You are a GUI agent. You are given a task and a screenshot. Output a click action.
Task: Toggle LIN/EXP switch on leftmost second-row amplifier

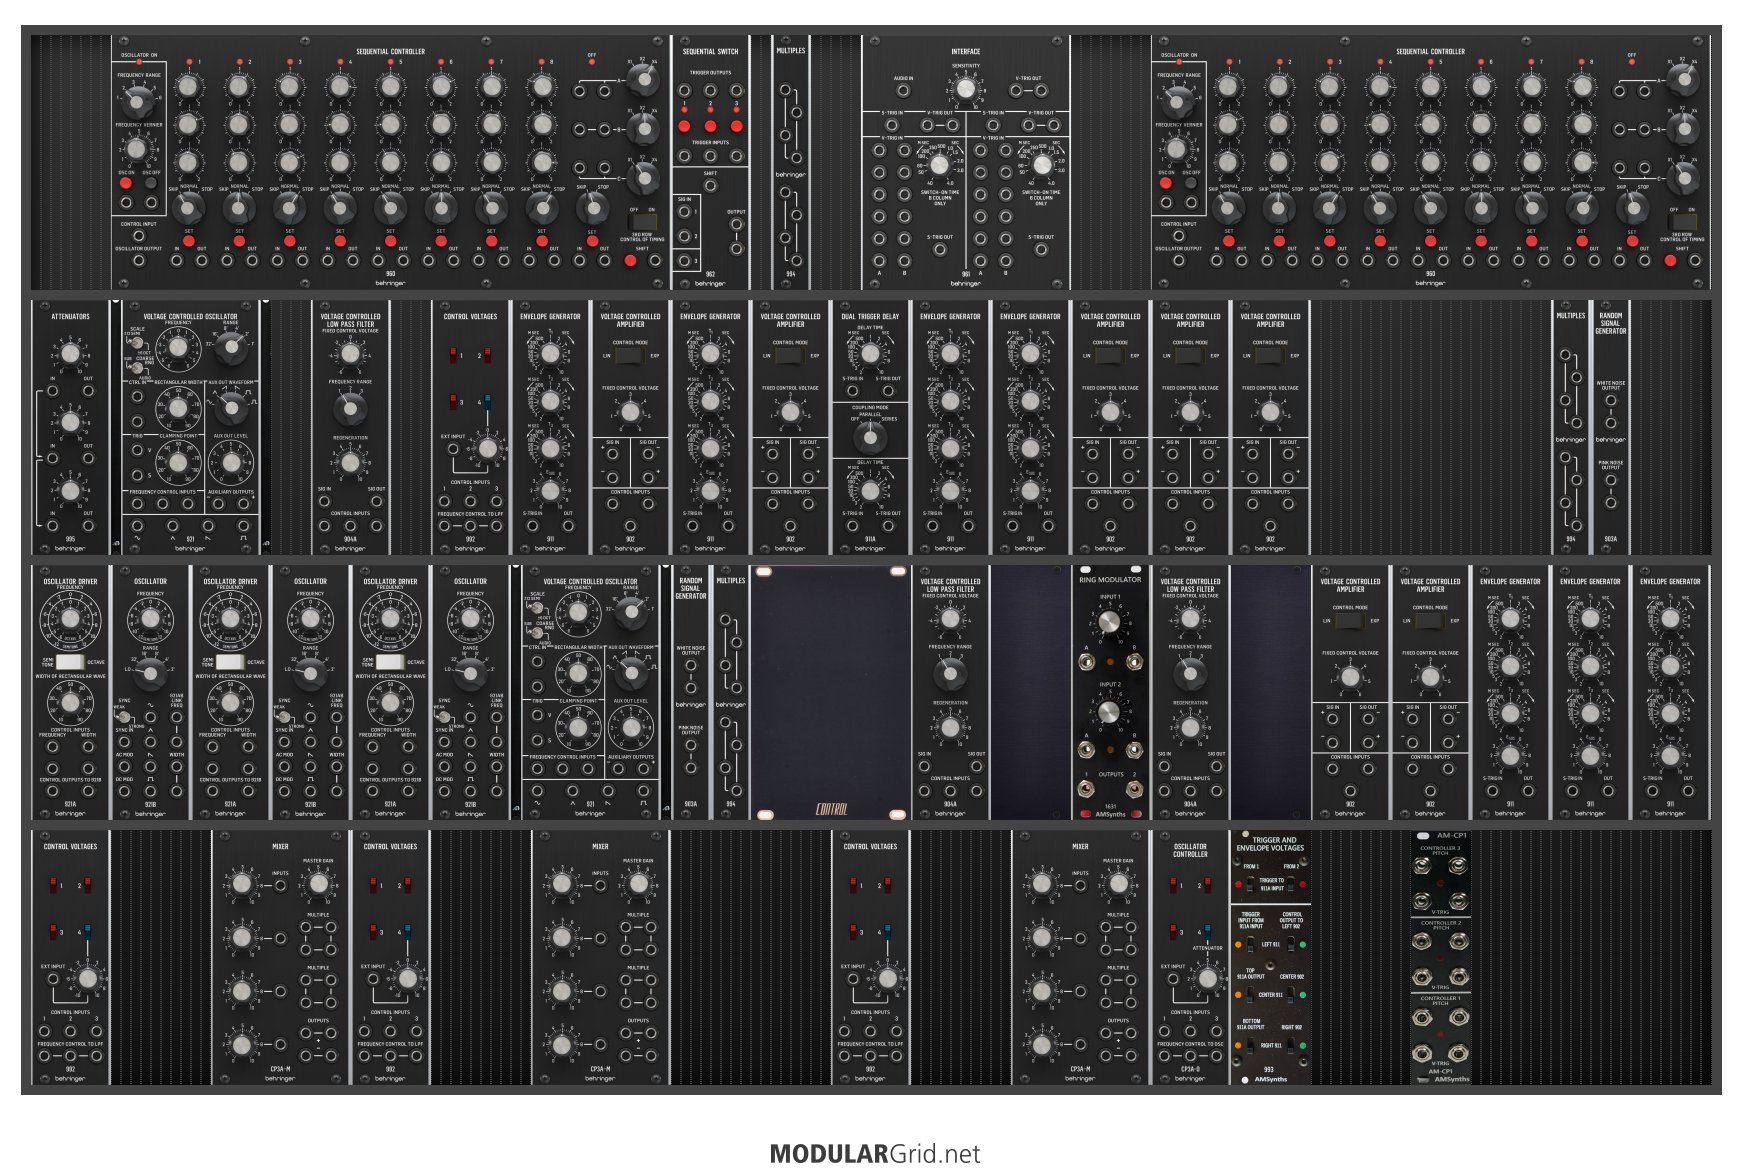click(x=630, y=355)
